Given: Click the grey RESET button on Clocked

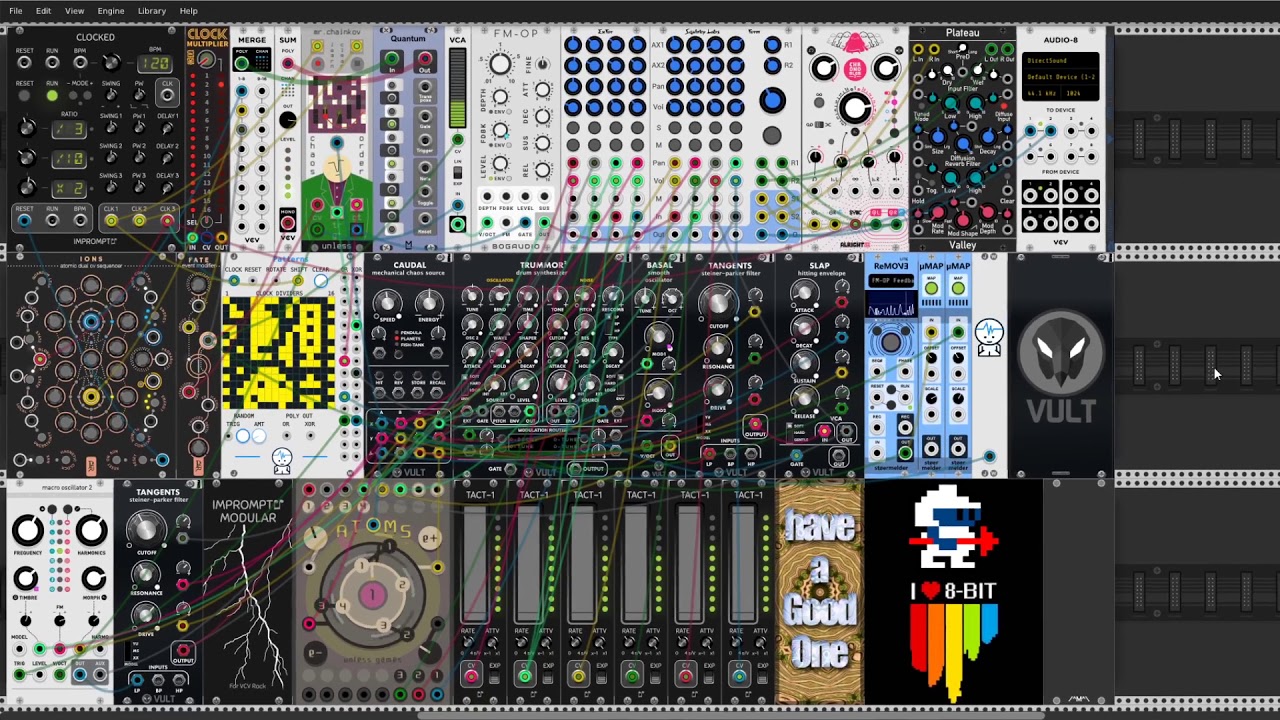Looking at the screenshot, I should click(x=24, y=96).
